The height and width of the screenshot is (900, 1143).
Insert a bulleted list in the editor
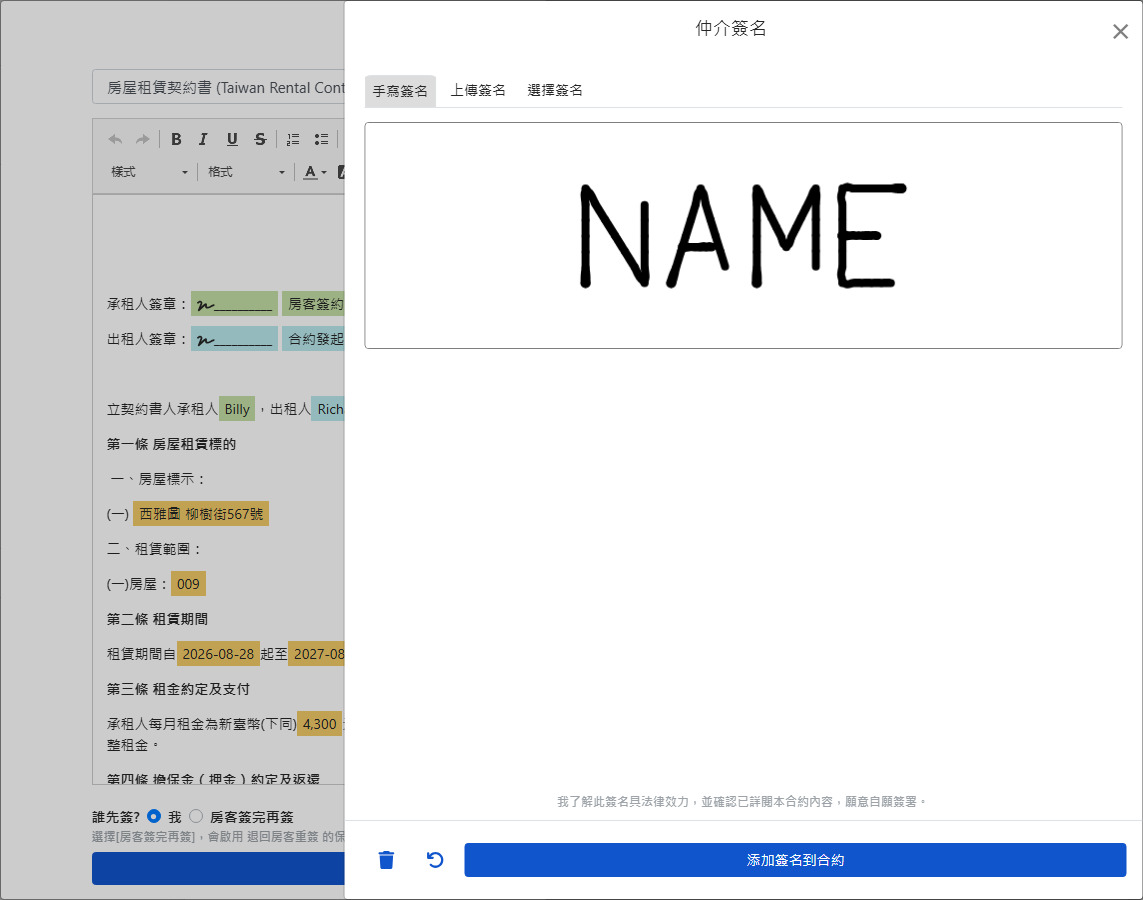[321, 139]
